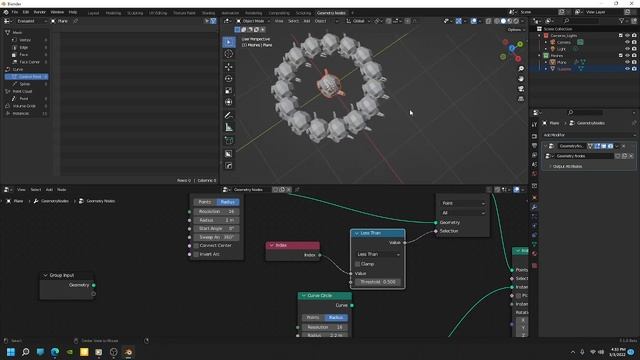Screen dimensions: 640x360
Task: Disable Suzanne render camera icon in outliner
Action: pos(634,69)
